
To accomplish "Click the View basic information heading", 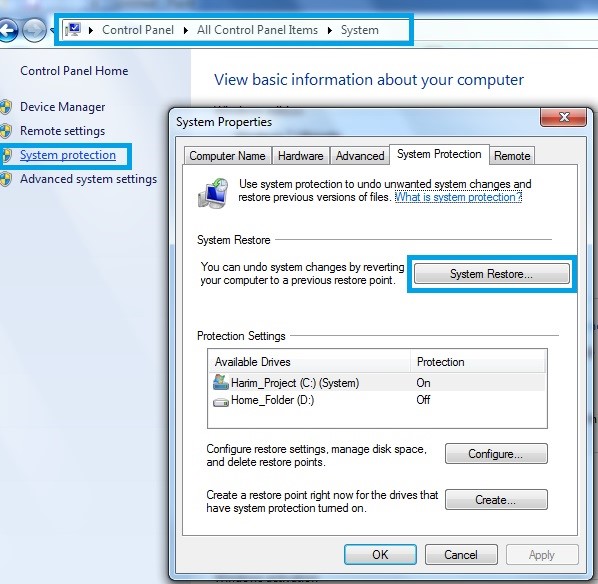I will [368, 80].
